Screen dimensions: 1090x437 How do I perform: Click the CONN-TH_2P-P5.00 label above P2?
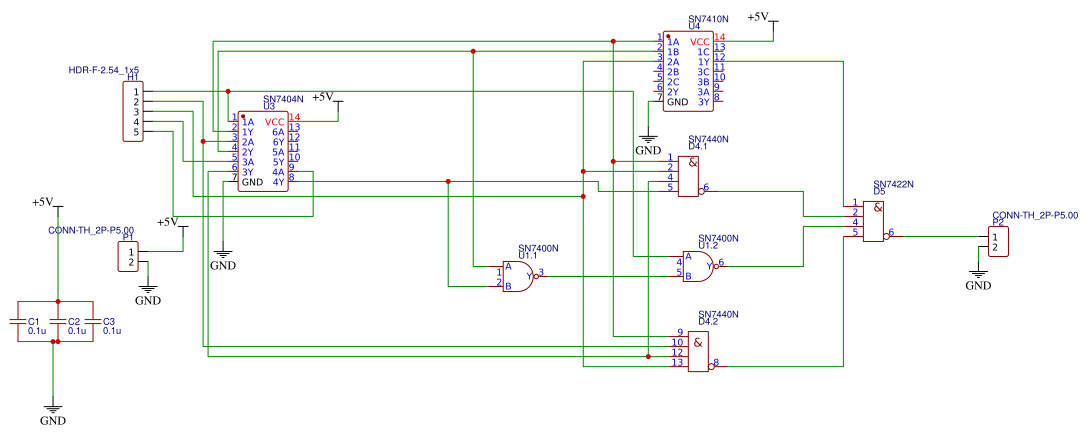click(x=1035, y=215)
